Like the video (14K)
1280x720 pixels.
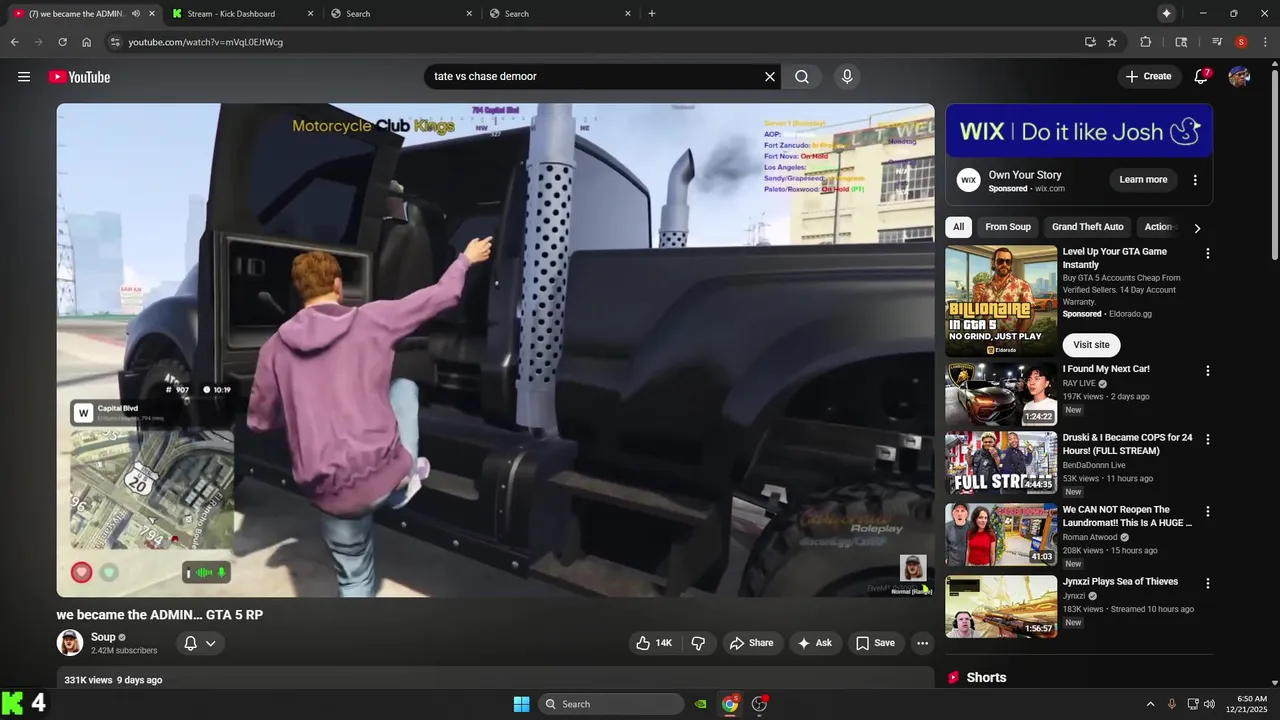coord(655,643)
